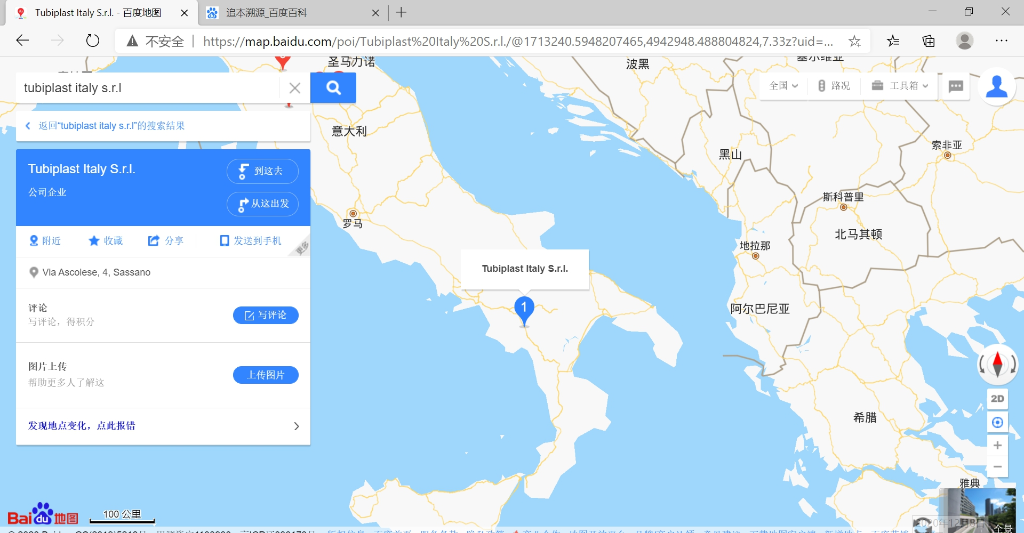Toggle the 2D map view mode
The height and width of the screenshot is (533, 1024).
[x=997, y=398]
